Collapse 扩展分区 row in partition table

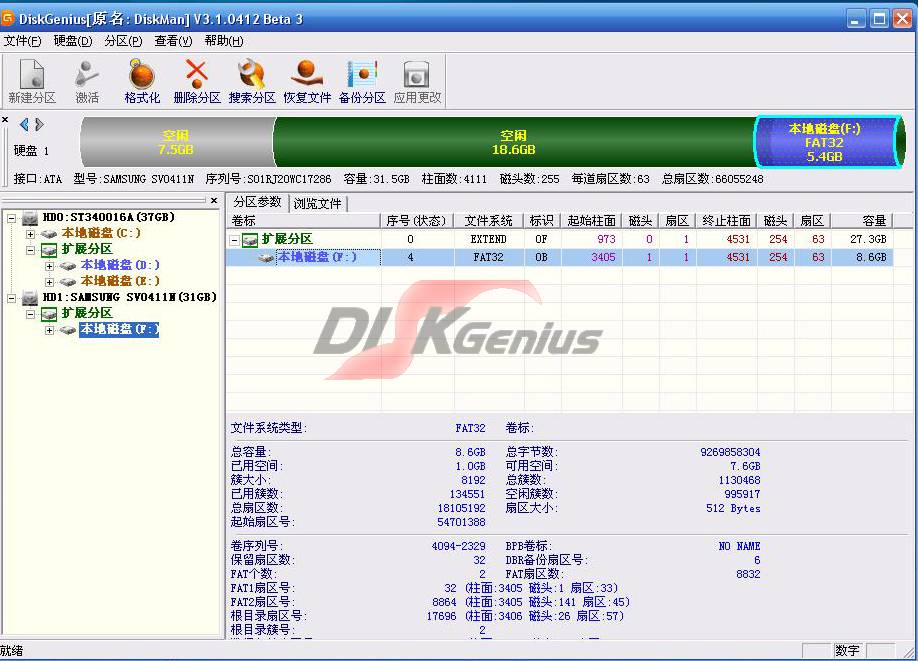(234, 240)
